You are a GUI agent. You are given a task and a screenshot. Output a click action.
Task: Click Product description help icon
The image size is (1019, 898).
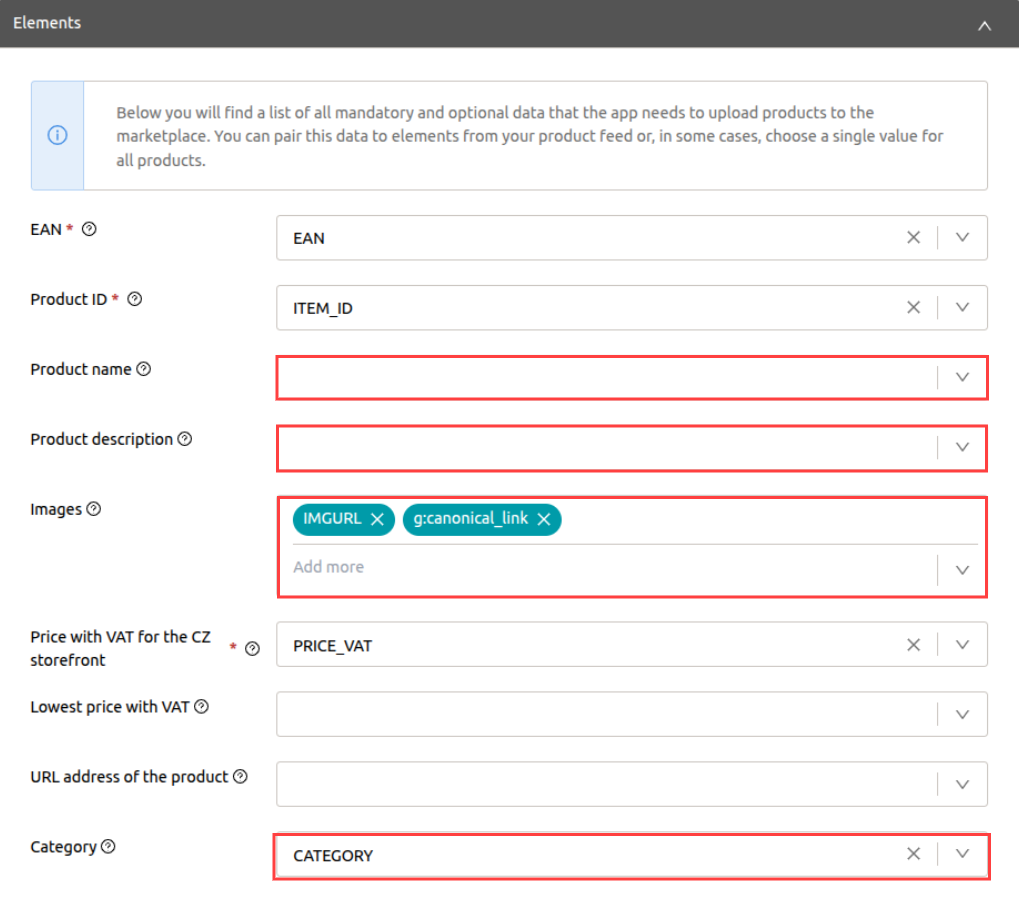tap(185, 439)
